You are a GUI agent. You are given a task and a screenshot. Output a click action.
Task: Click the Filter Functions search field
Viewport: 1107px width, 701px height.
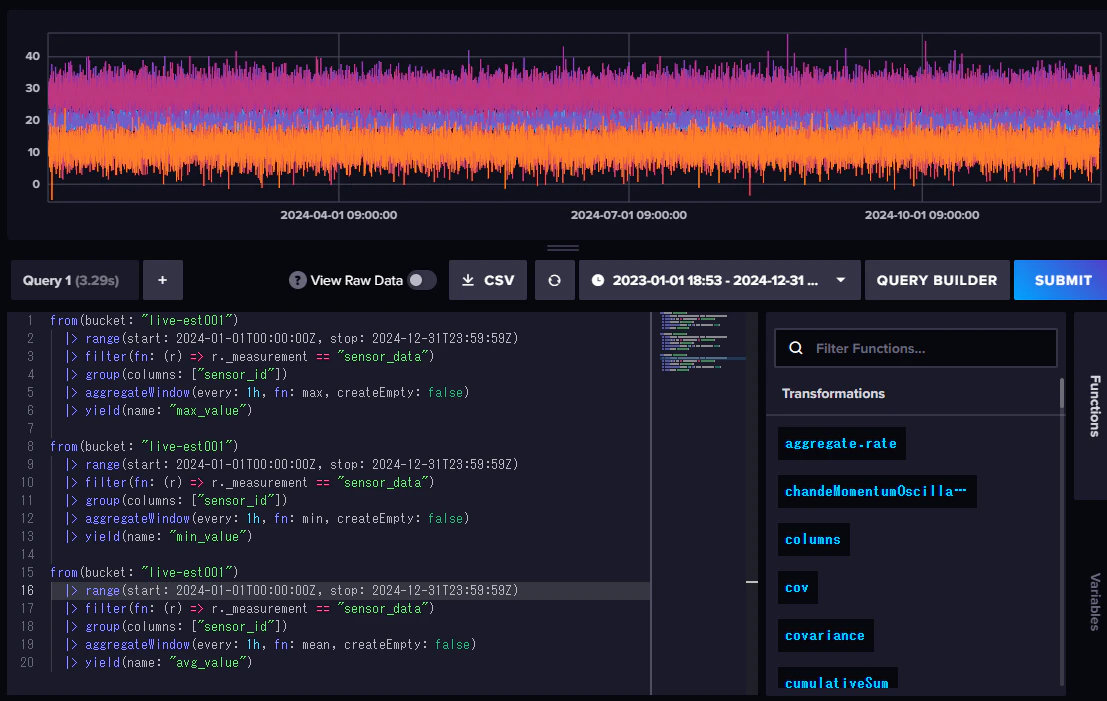coord(916,348)
